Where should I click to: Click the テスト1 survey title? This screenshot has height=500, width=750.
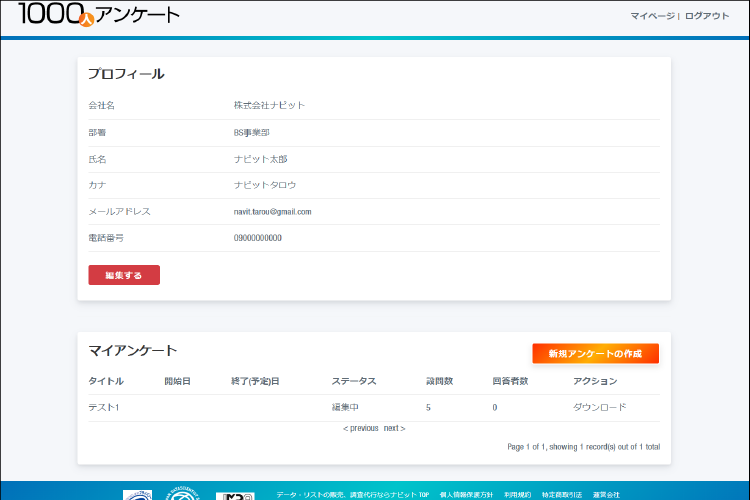point(104,407)
